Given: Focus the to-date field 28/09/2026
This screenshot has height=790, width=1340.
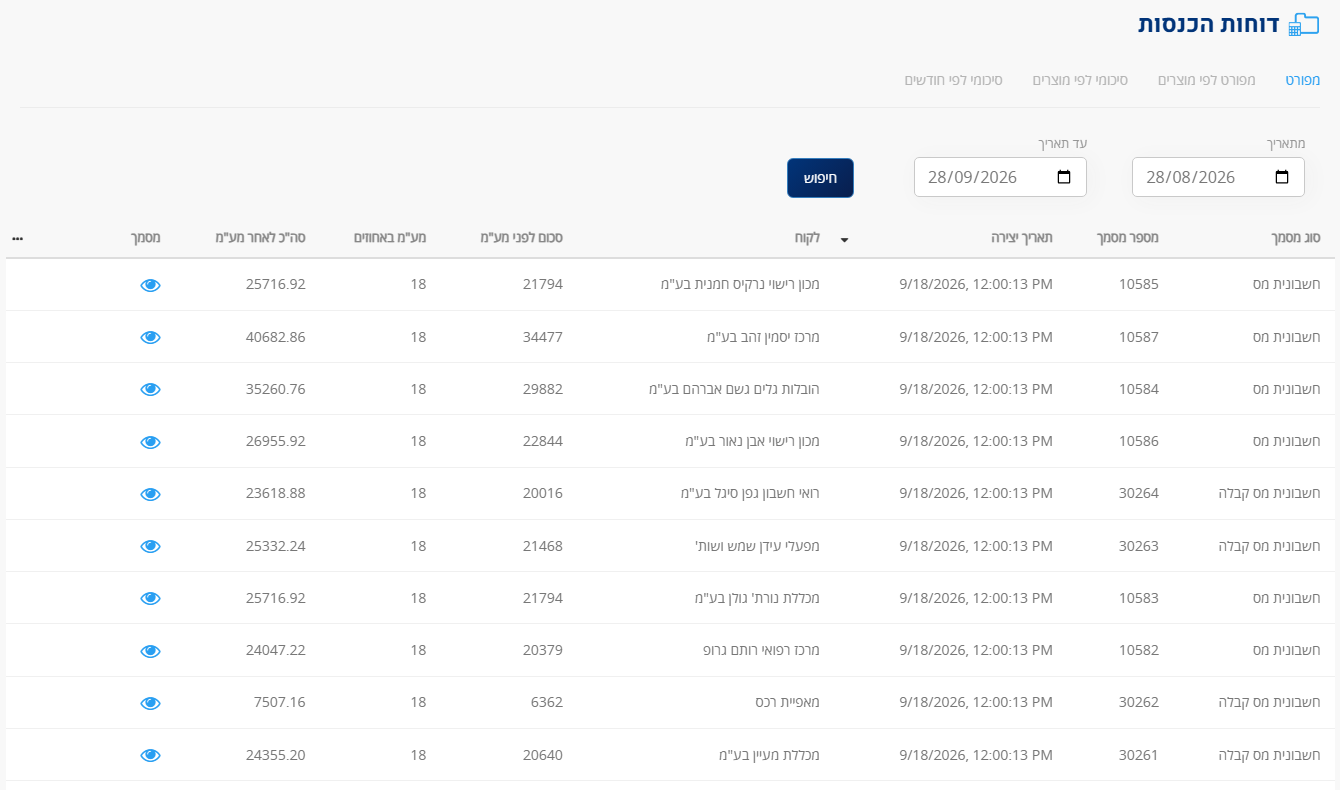Looking at the screenshot, I should coord(1000,177).
